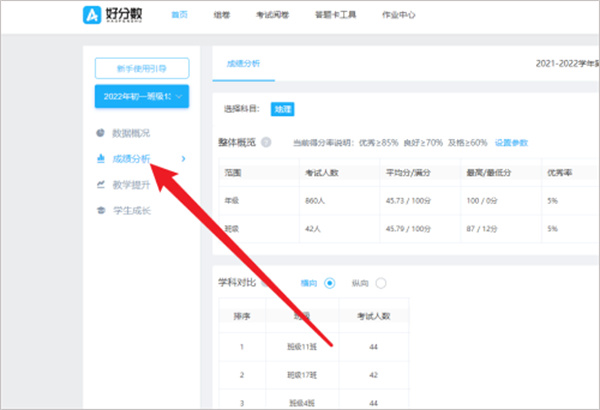Select the 纵向 radio button
600x410 pixels.
381,283
